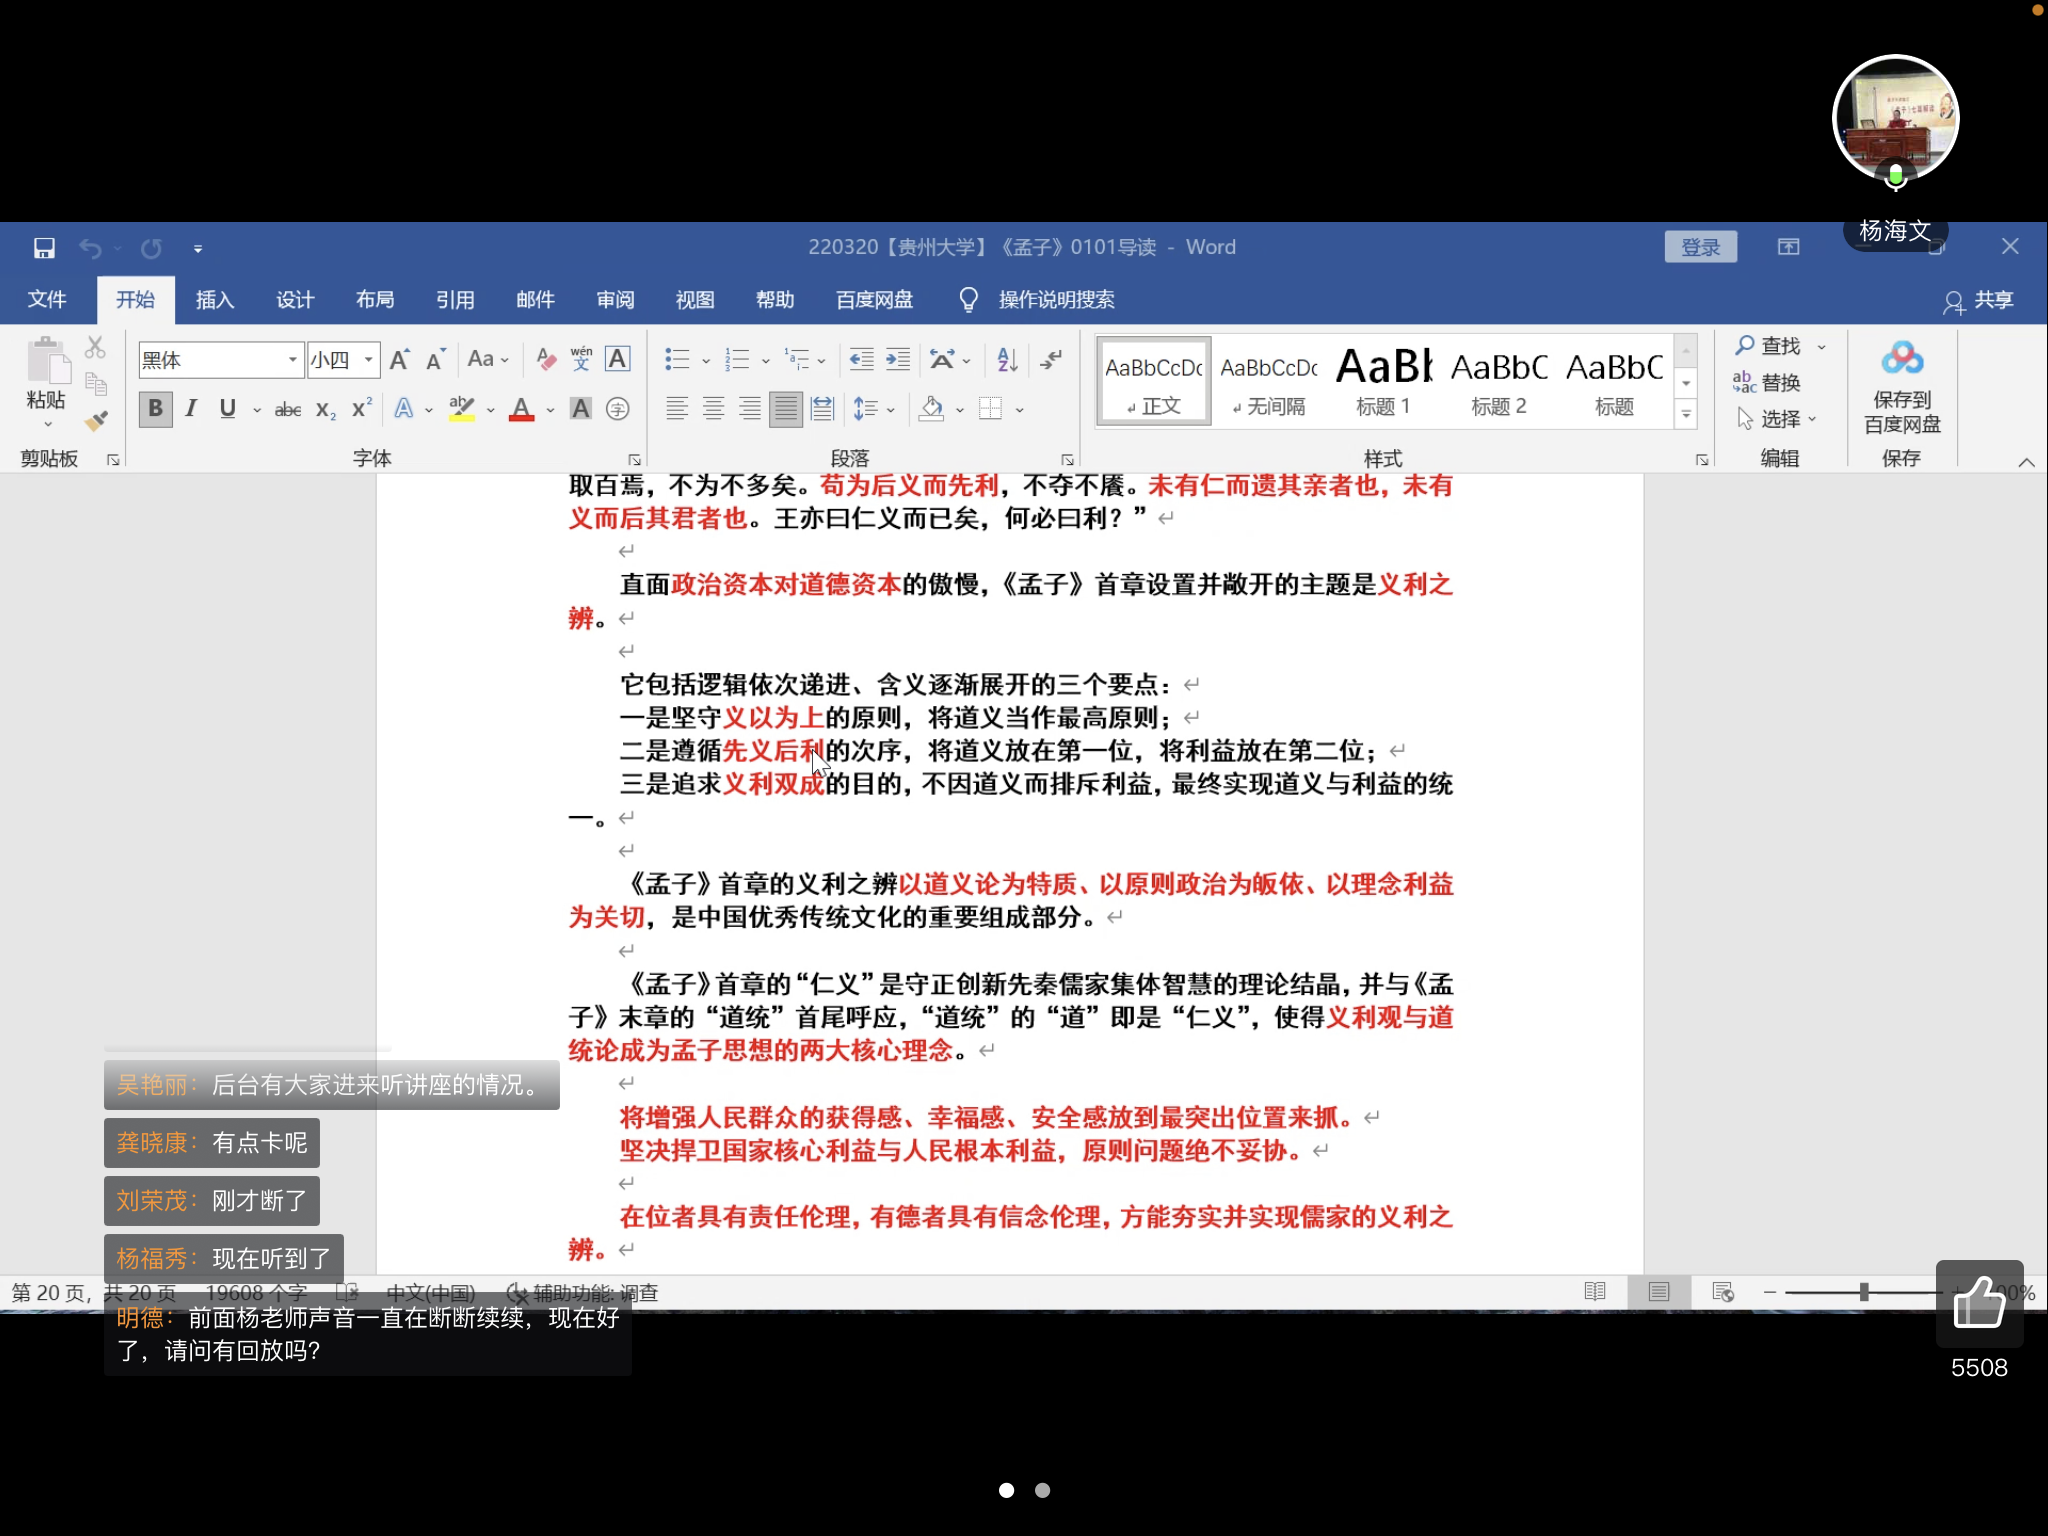Switch to Print Layout view in status bar
Screen dimensions: 2048x1536
pos(1659,1292)
